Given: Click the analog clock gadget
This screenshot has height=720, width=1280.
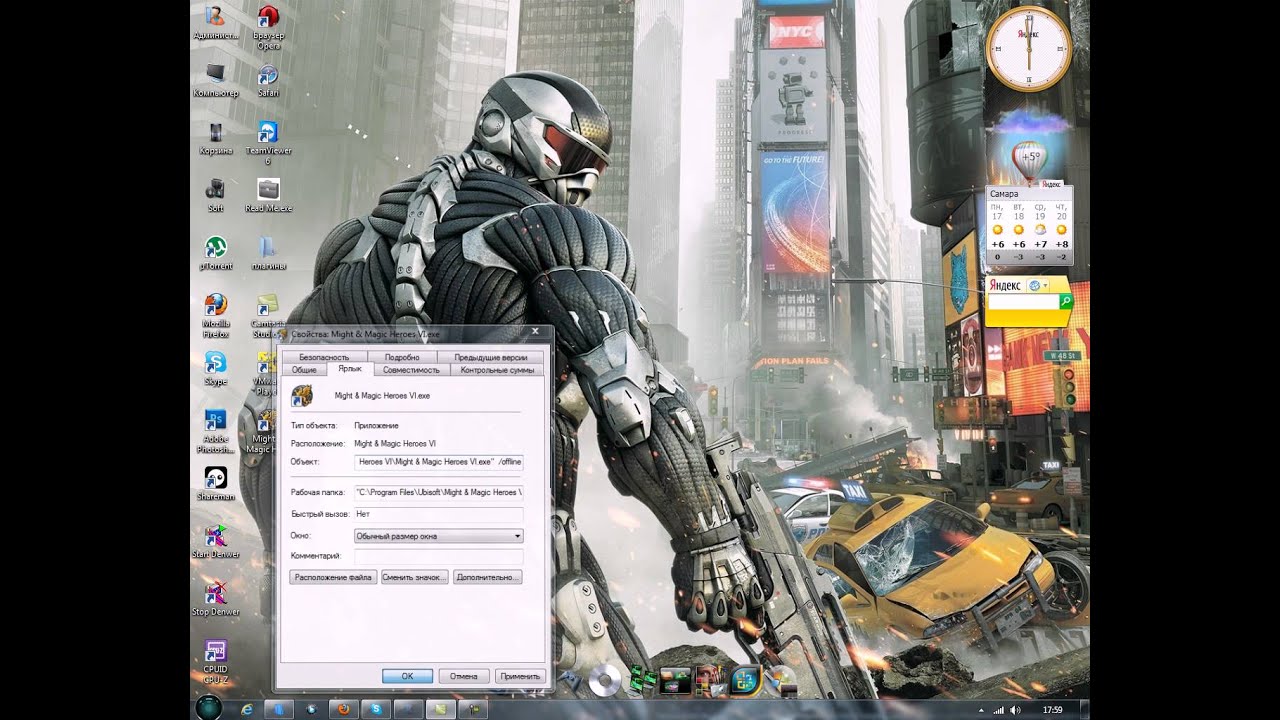Looking at the screenshot, I should (1028, 49).
